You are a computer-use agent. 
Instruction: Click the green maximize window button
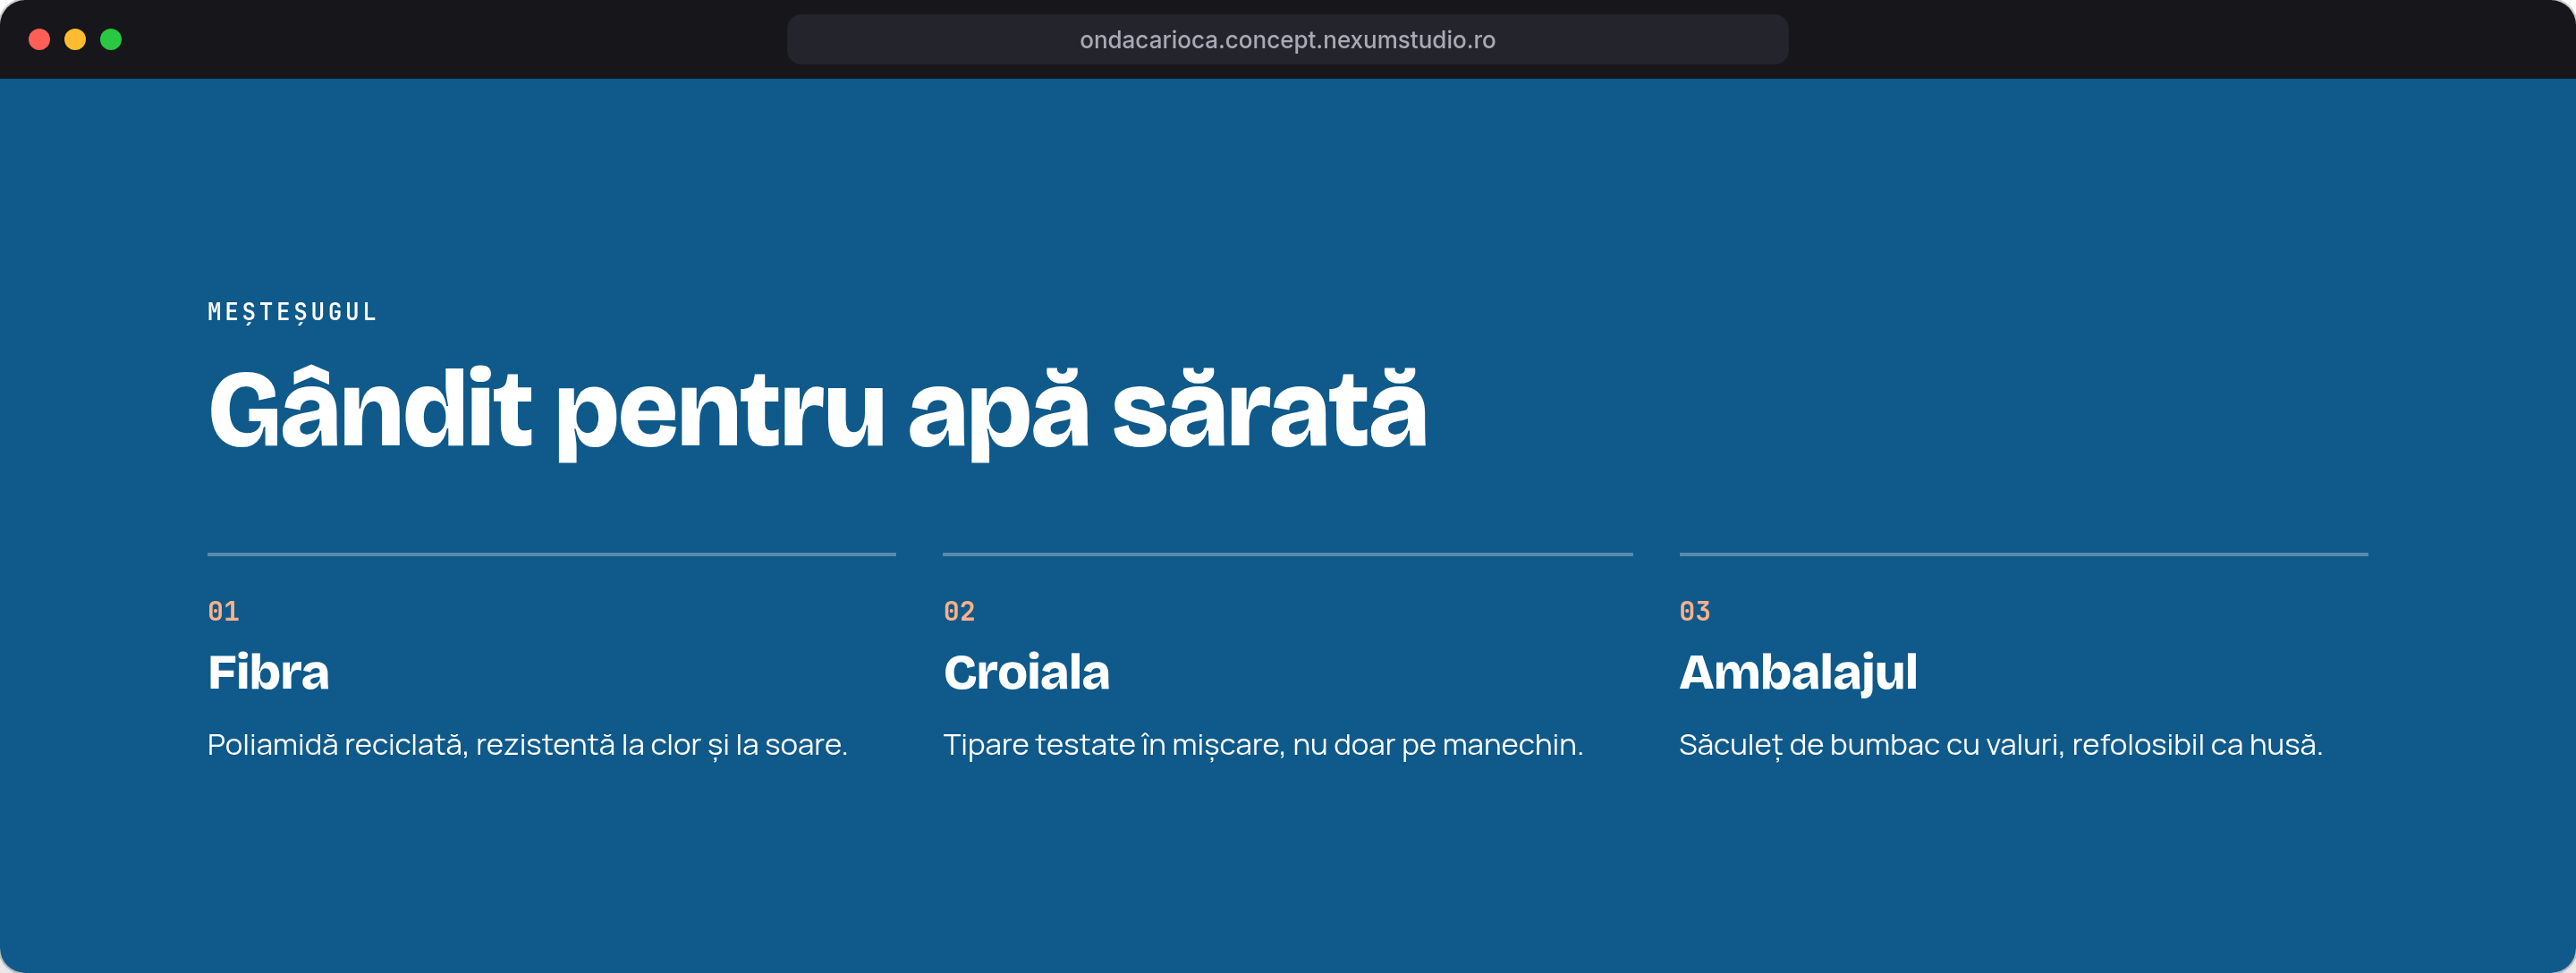pyautogui.click(x=111, y=39)
